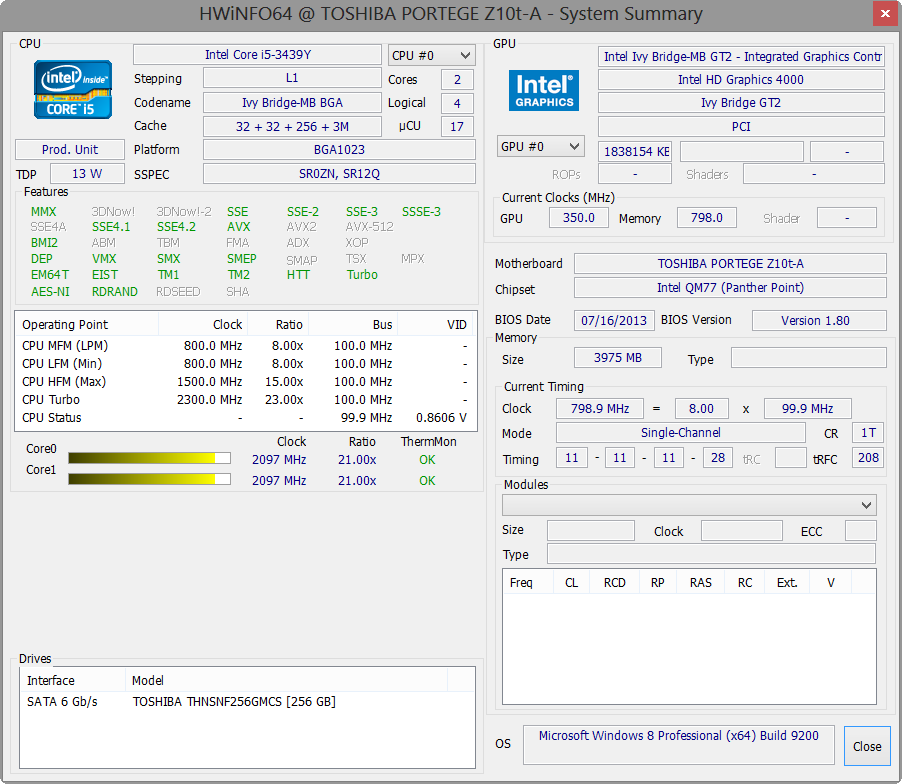902x784 pixels.
Task: Click the Intel Graphics logo
Action: click(x=544, y=90)
